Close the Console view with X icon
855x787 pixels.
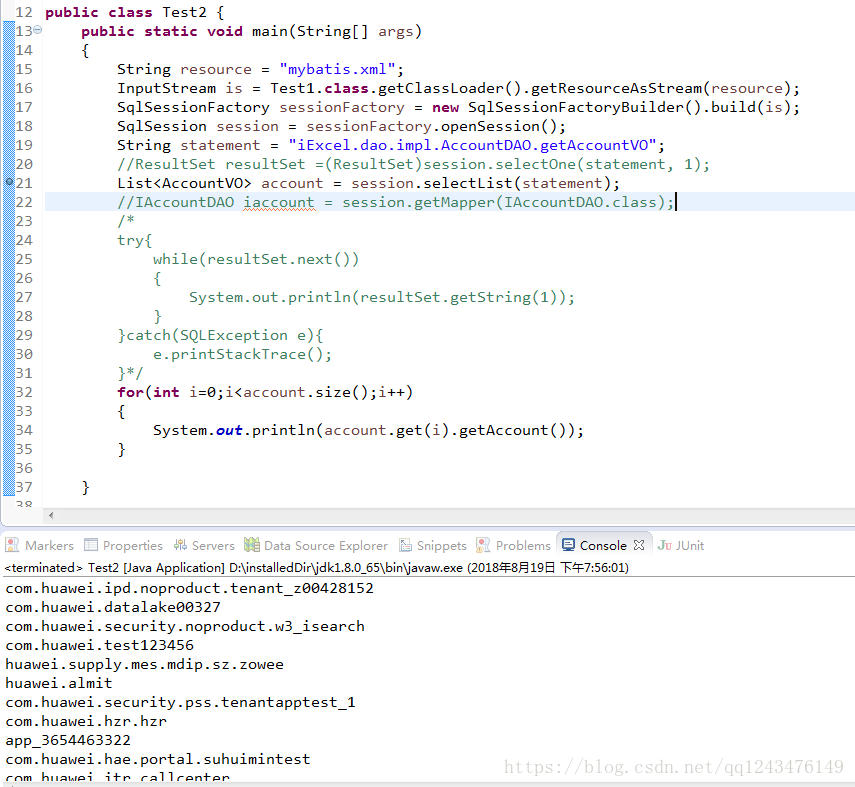click(639, 545)
